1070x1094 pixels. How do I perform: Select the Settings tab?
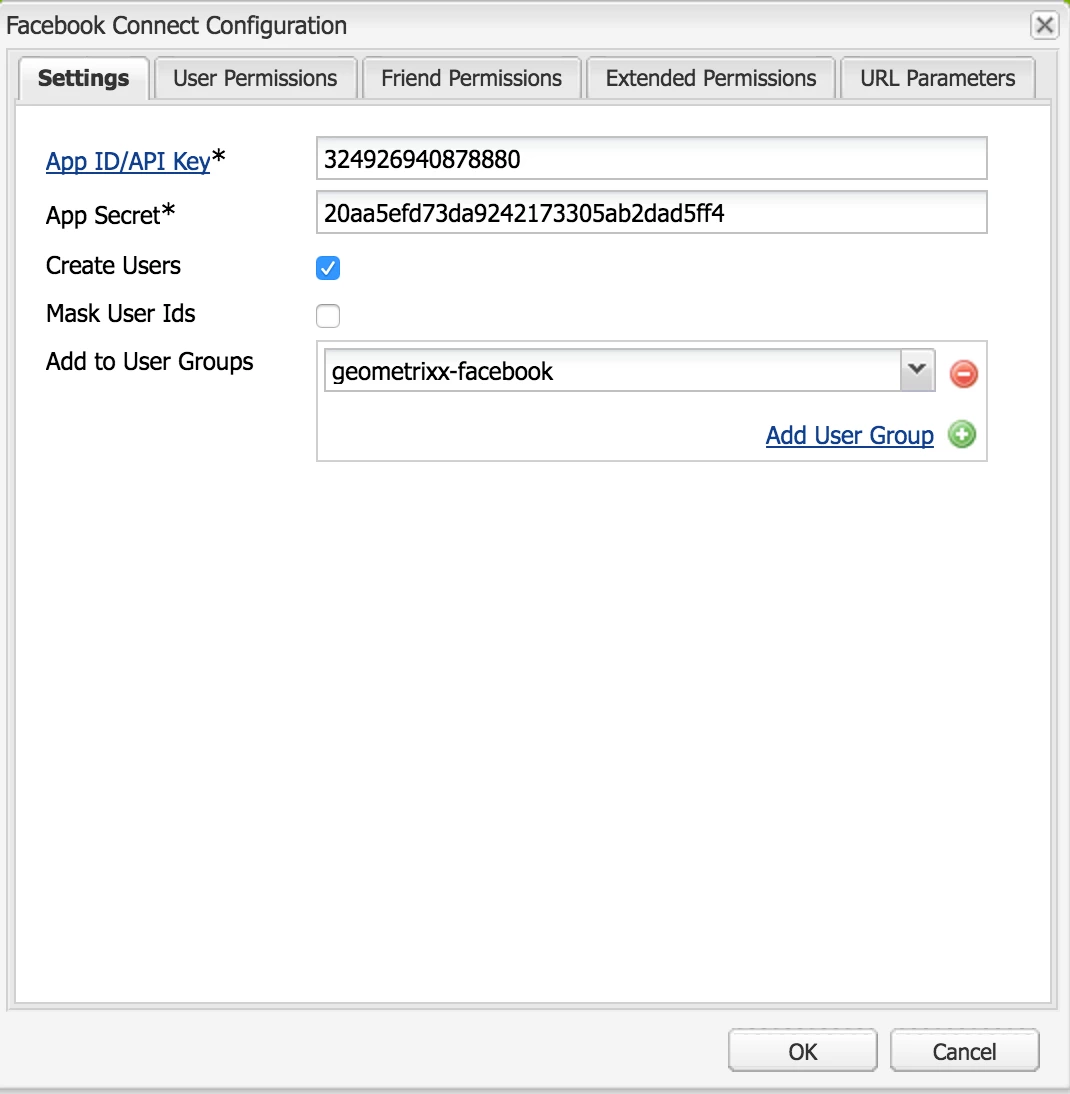pyautogui.click(x=84, y=78)
